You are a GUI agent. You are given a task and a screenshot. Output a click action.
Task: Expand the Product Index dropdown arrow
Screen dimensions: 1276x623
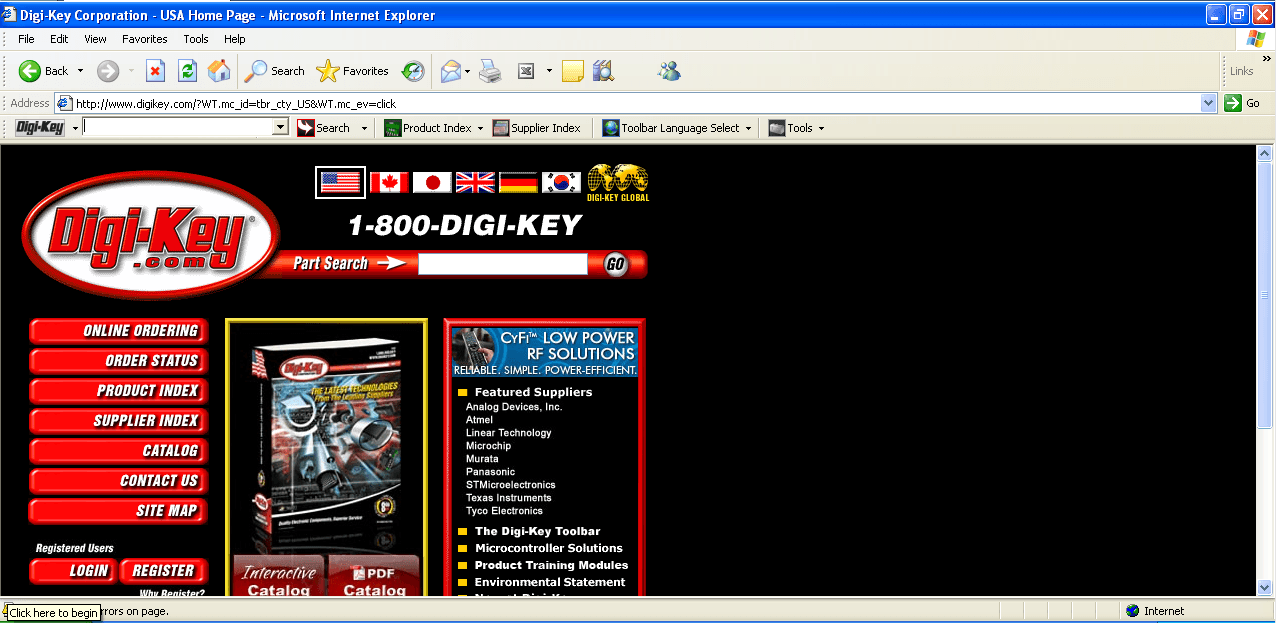[480, 128]
